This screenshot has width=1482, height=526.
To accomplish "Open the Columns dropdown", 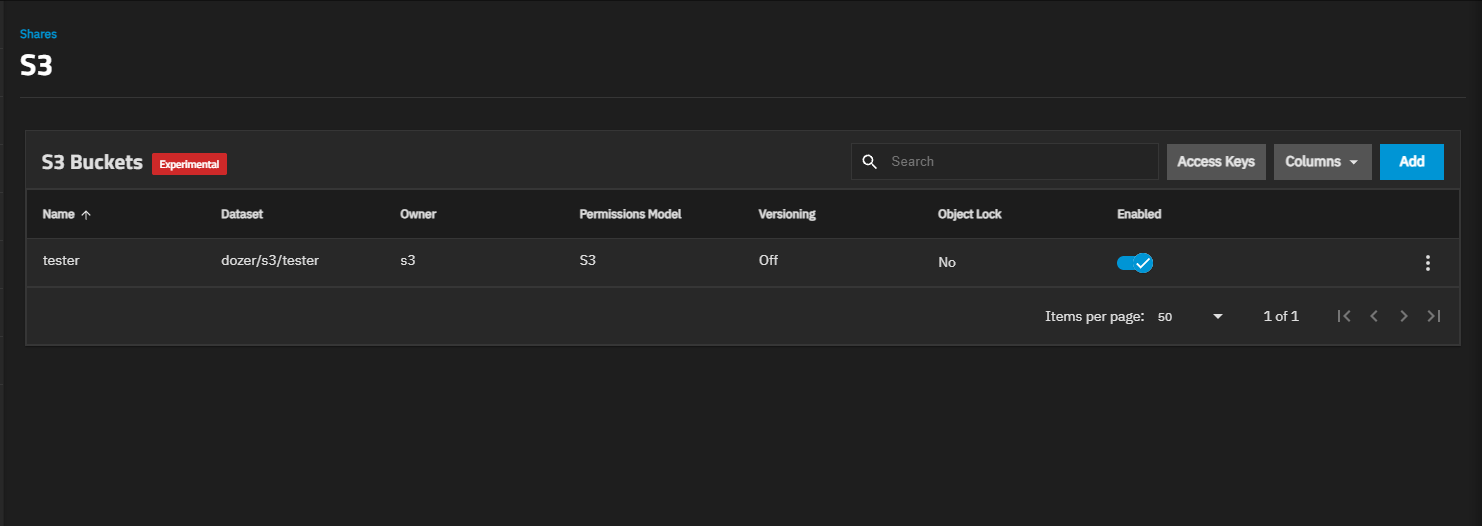I will [x=1322, y=162].
